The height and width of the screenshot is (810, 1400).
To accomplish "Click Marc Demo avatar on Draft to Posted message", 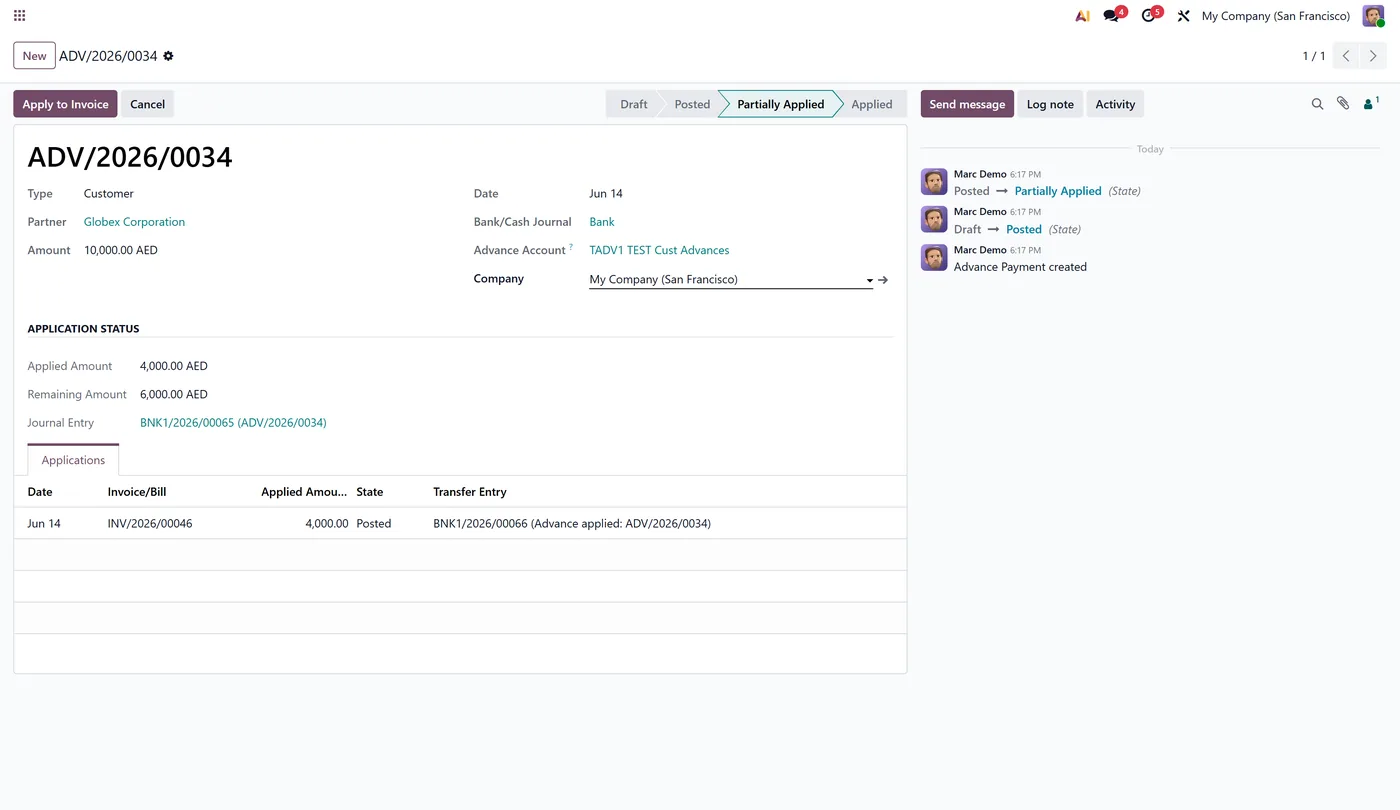I will tap(934, 220).
